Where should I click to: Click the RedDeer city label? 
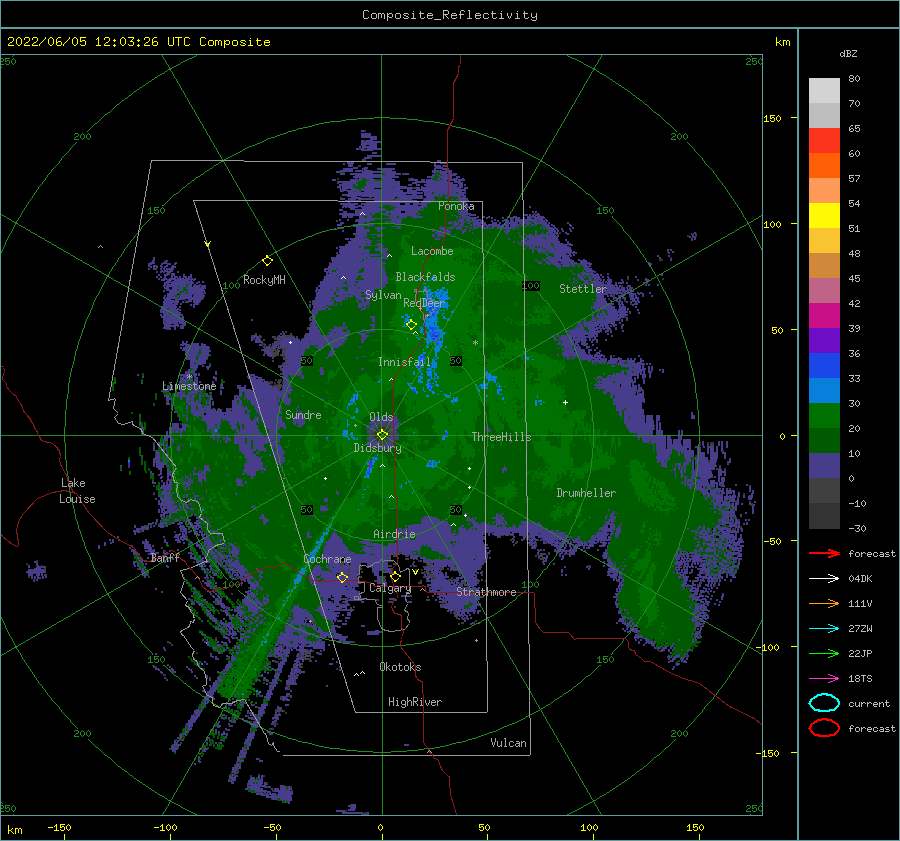click(x=424, y=303)
